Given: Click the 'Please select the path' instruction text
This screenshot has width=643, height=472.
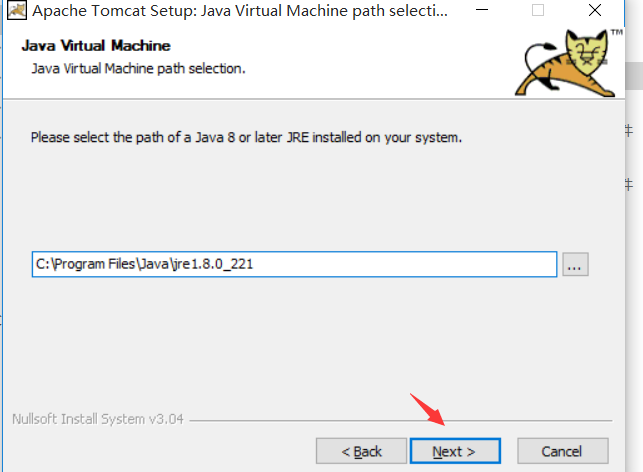Looking at the screenshot, I should [246, 137].
